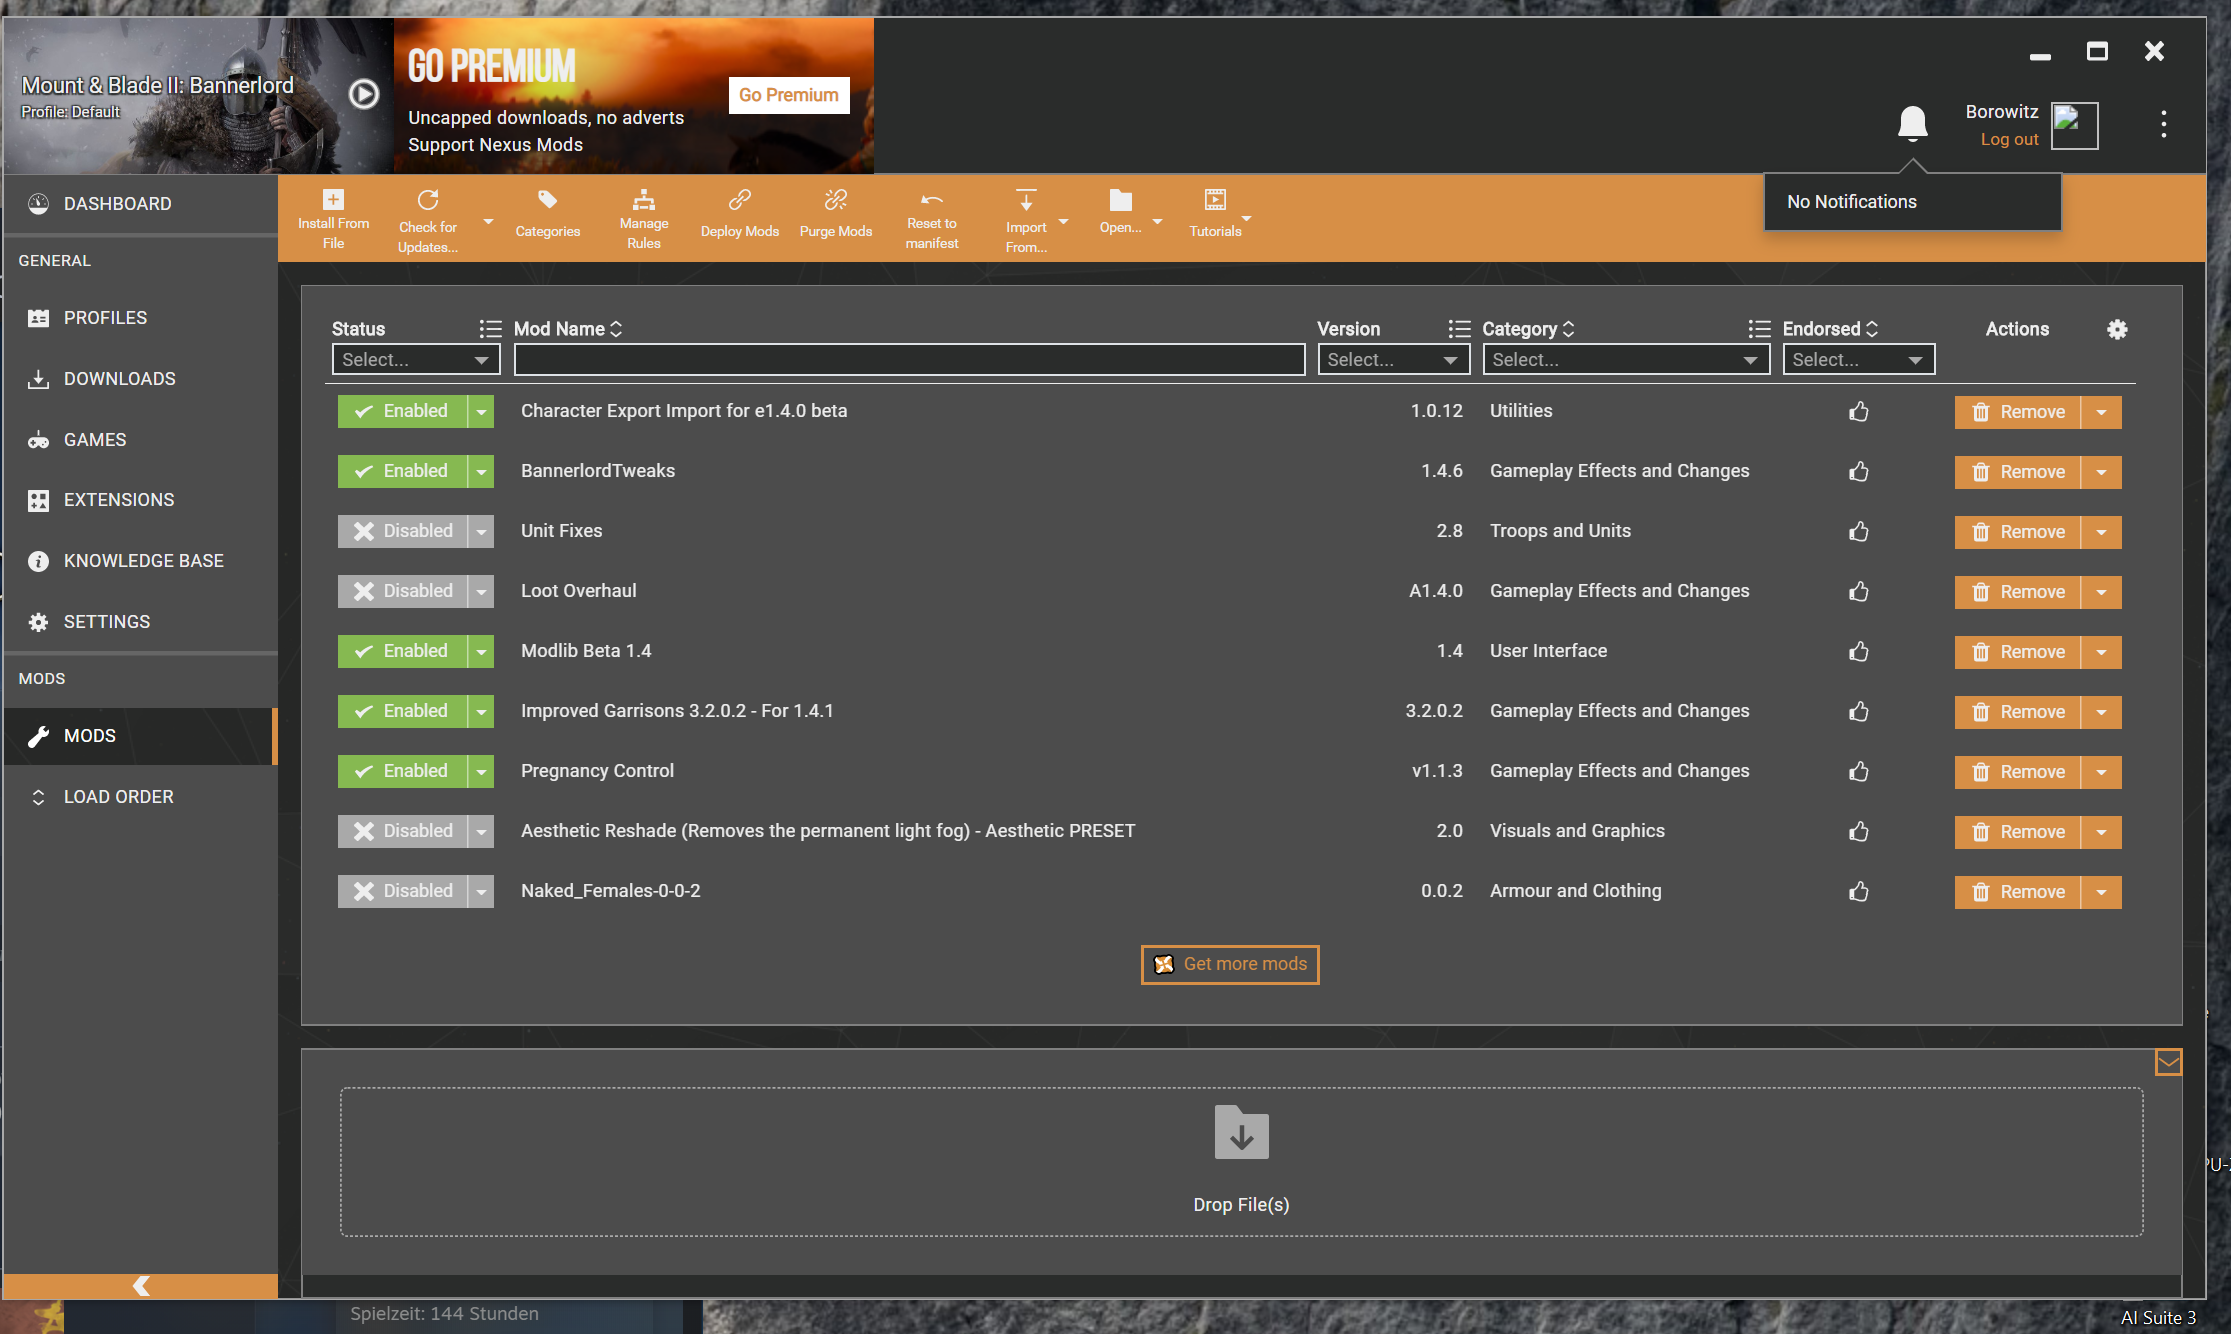
Task: Click the Drop File(s) zone
Action: (1241, 1162)
